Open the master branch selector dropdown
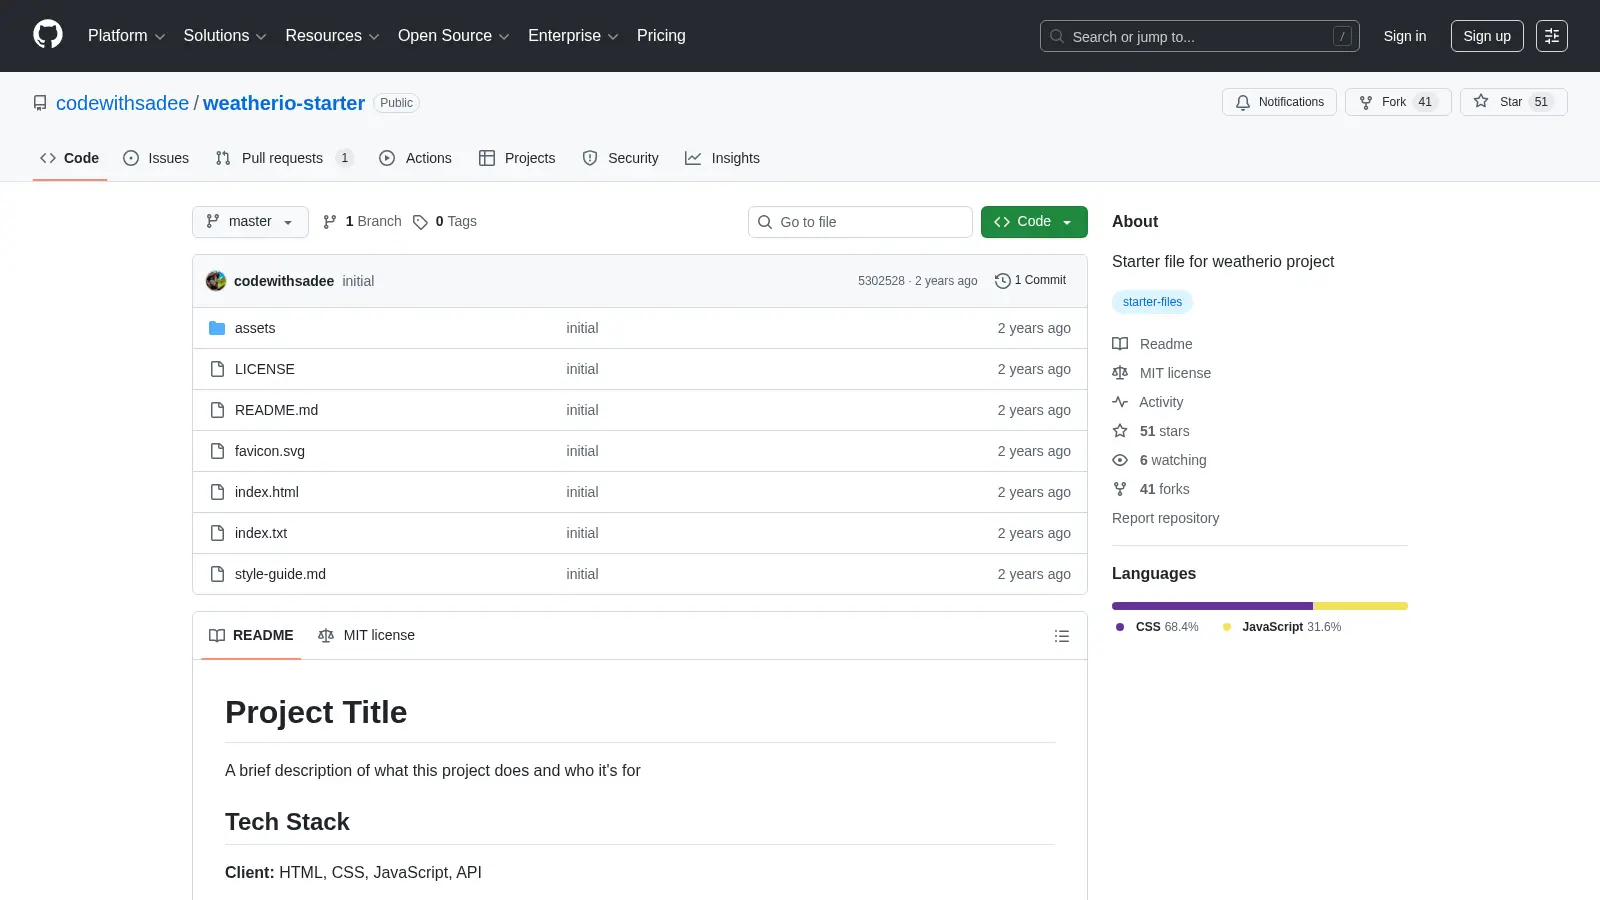This screenshot has width=1600, height=900. 250,222
